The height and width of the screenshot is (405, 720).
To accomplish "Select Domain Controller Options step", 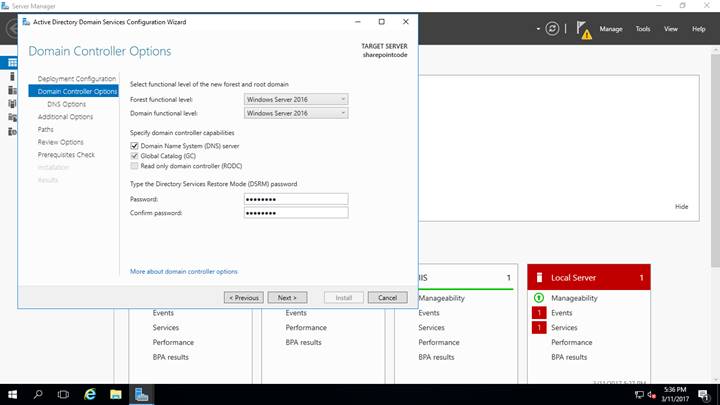I will tap(73, 91).
